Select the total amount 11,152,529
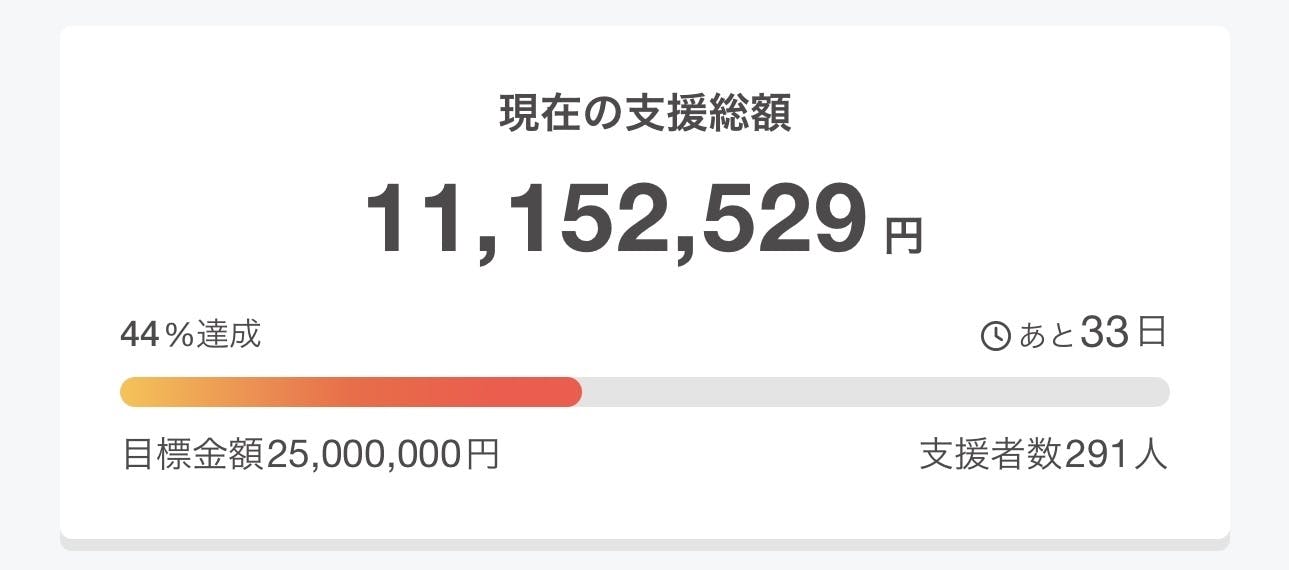Viewport: 1289px width, 570px height. point(615,222)
